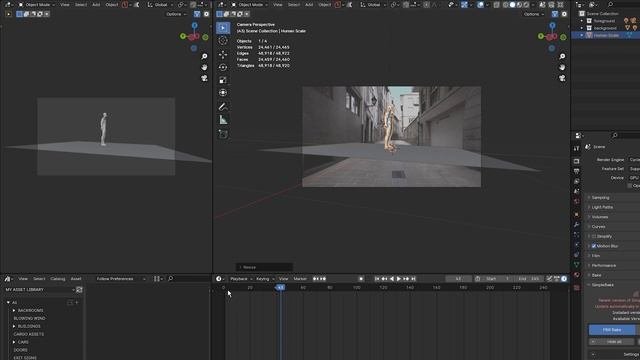Select the Scale tool in camera viewport

click(x=223, y=80)
